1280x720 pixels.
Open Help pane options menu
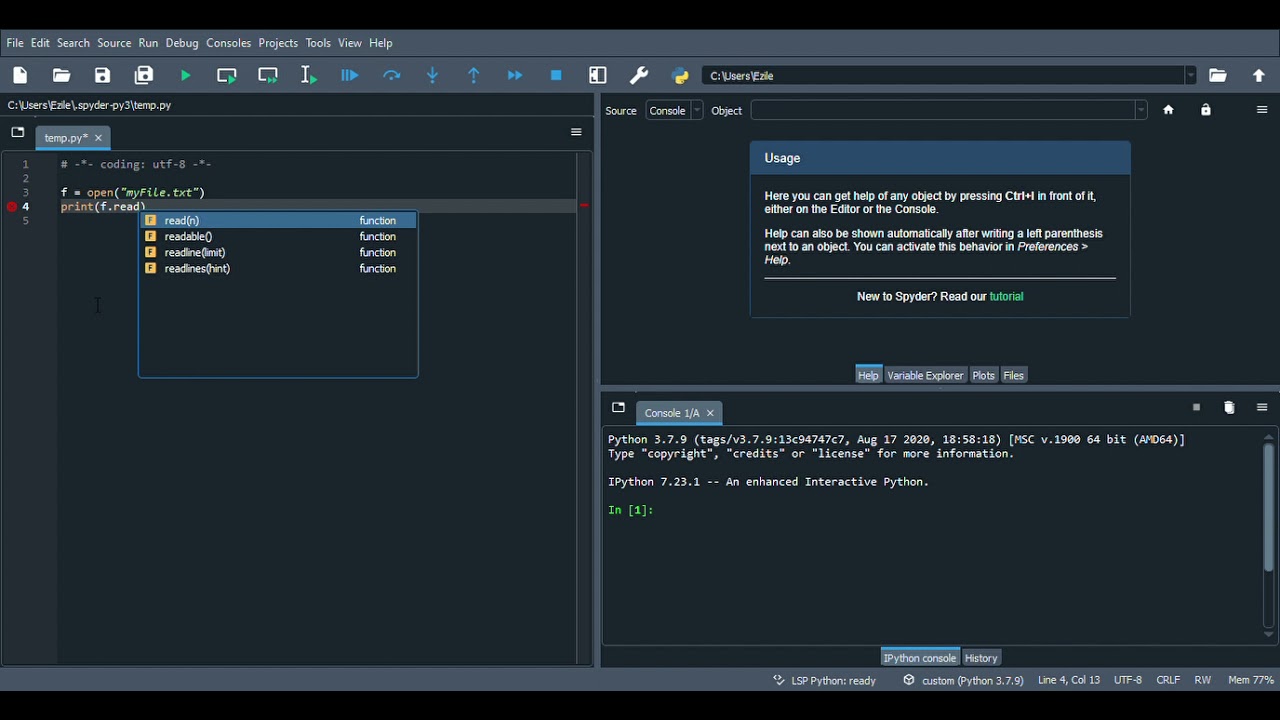(1262, 110)
